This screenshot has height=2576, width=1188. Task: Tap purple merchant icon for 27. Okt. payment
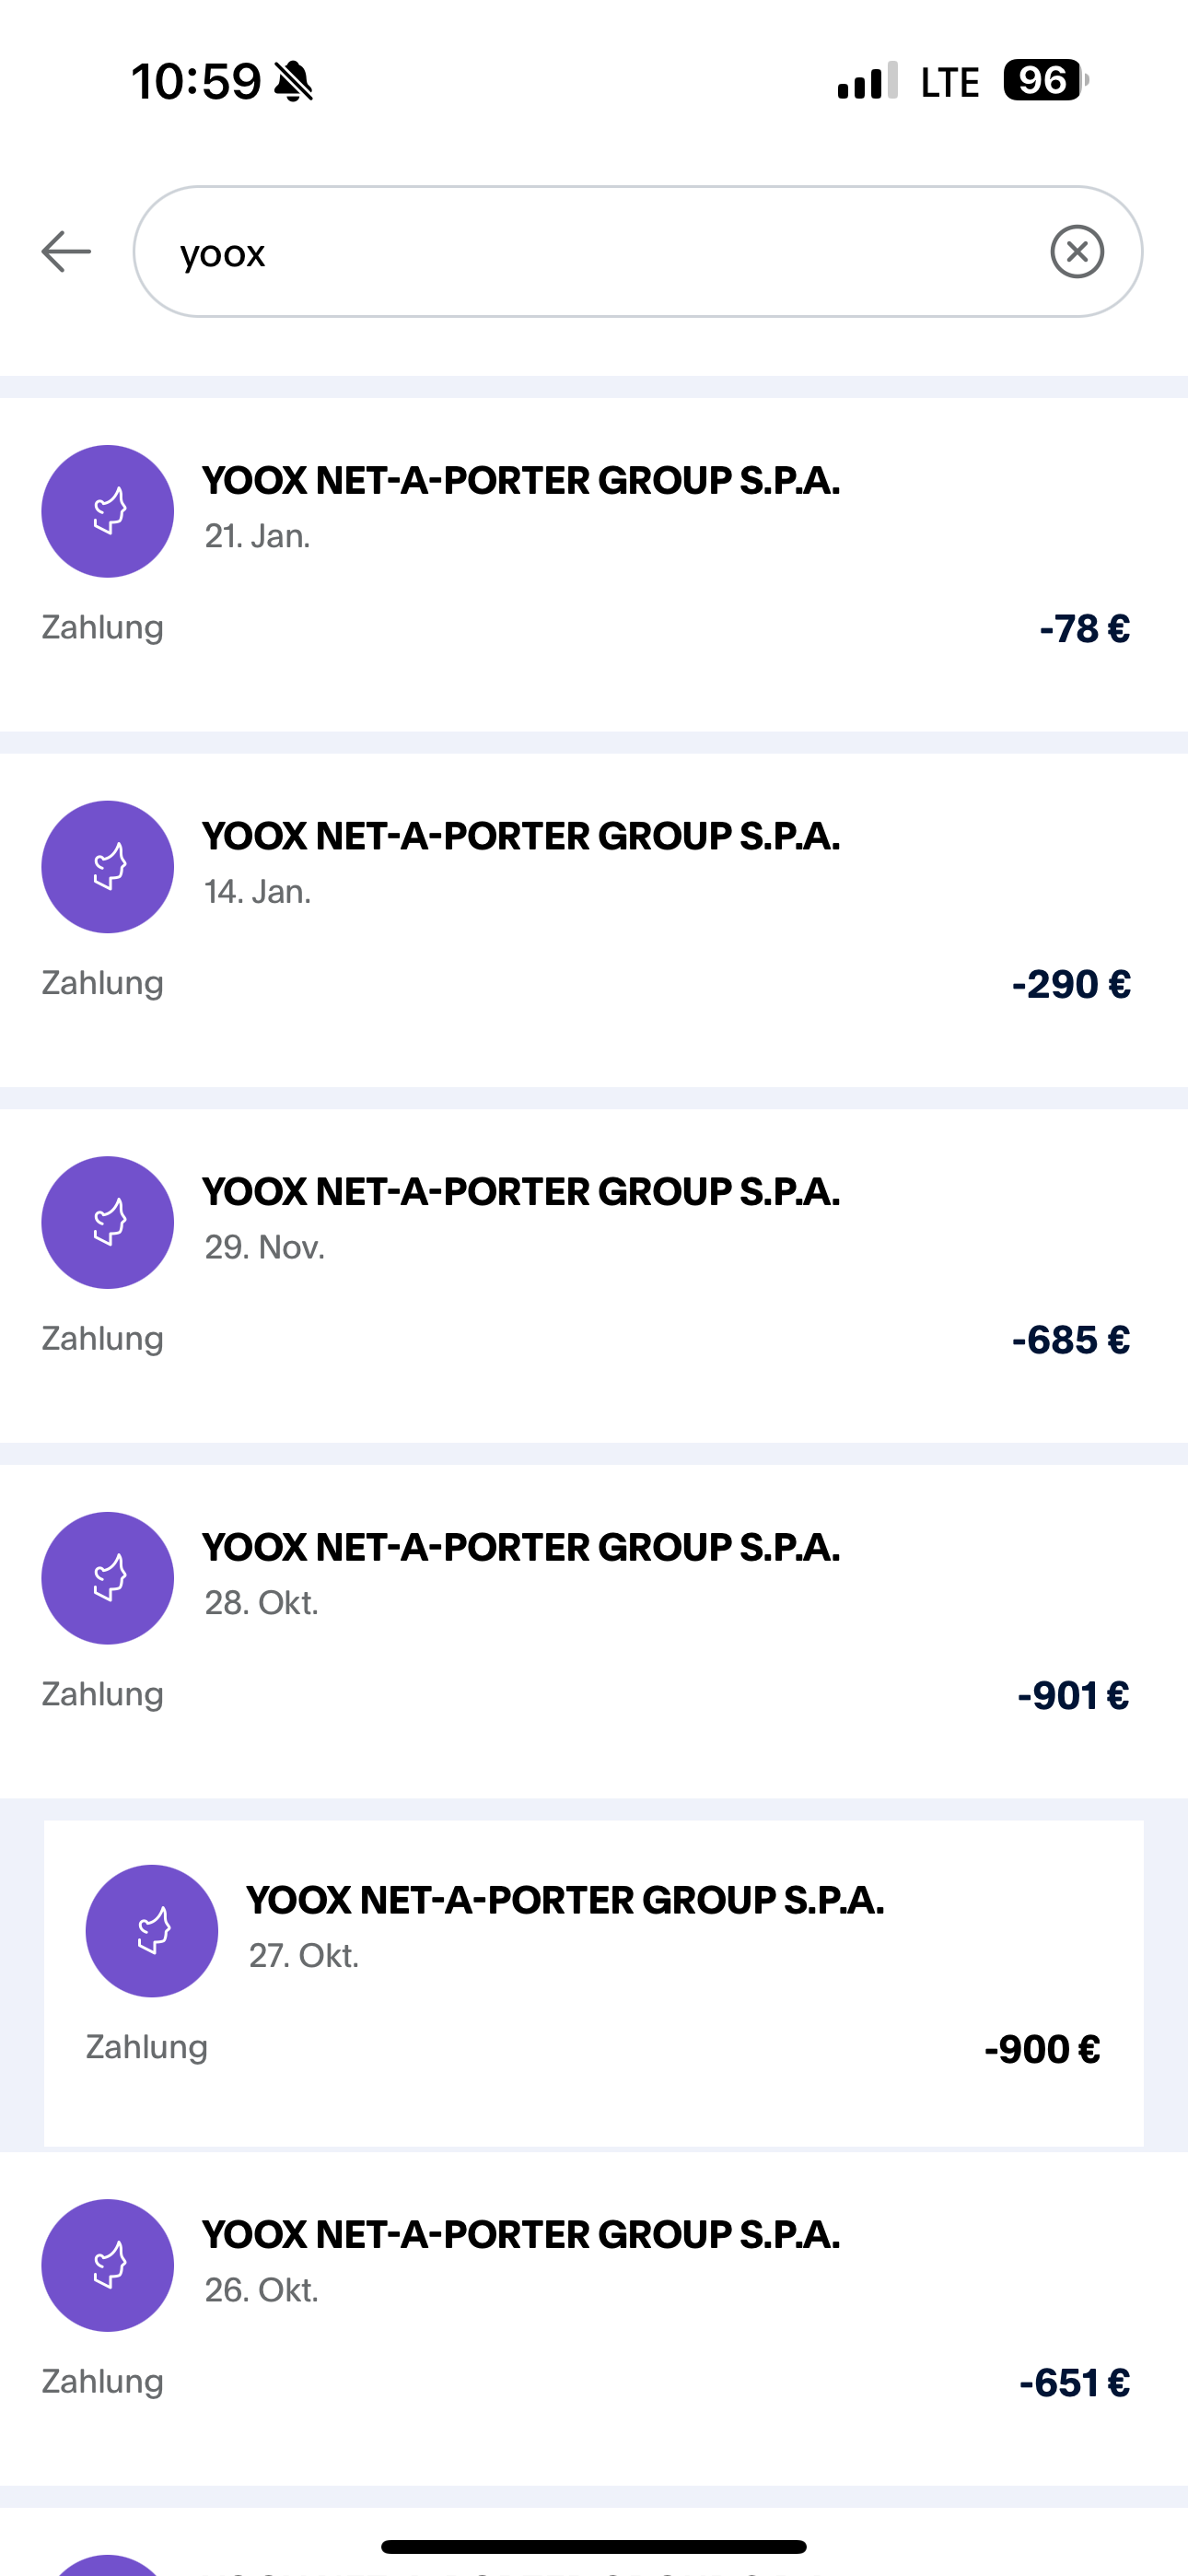click(x=152, y=1931)
